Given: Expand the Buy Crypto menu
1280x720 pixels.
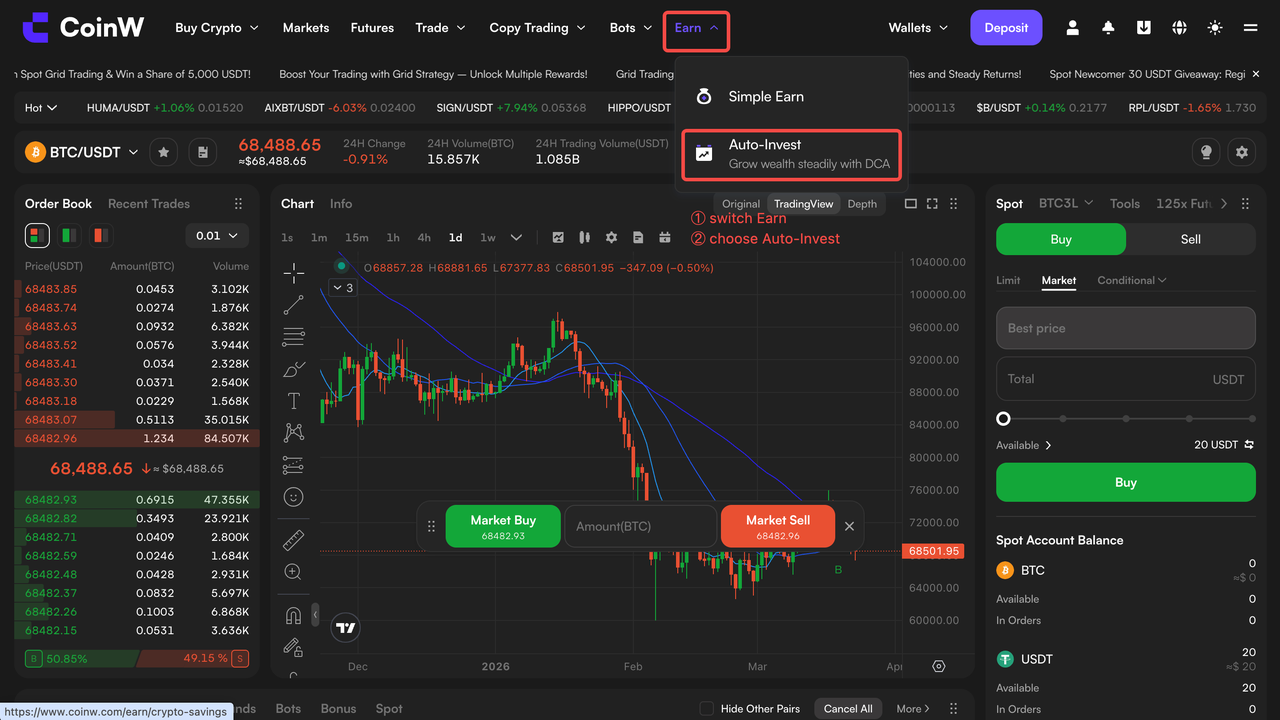Looking at the screenshot, I should [x=217, y=28].
